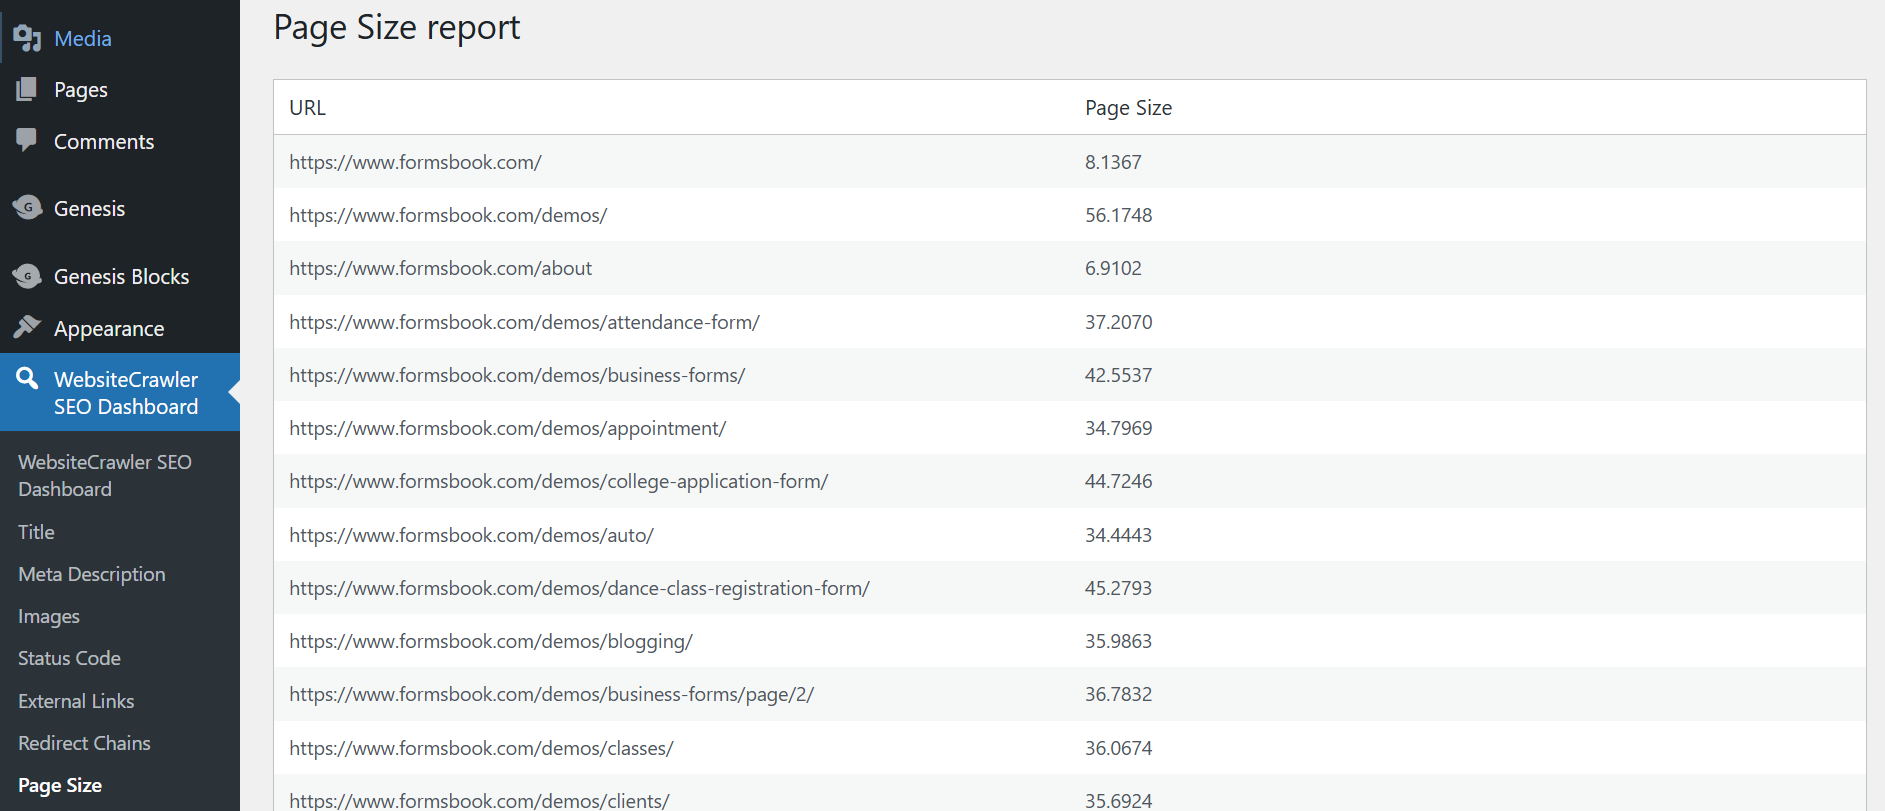Click the Pages icon in sidebar
The image size is (1885, 811).
click(x=27, y=90)
